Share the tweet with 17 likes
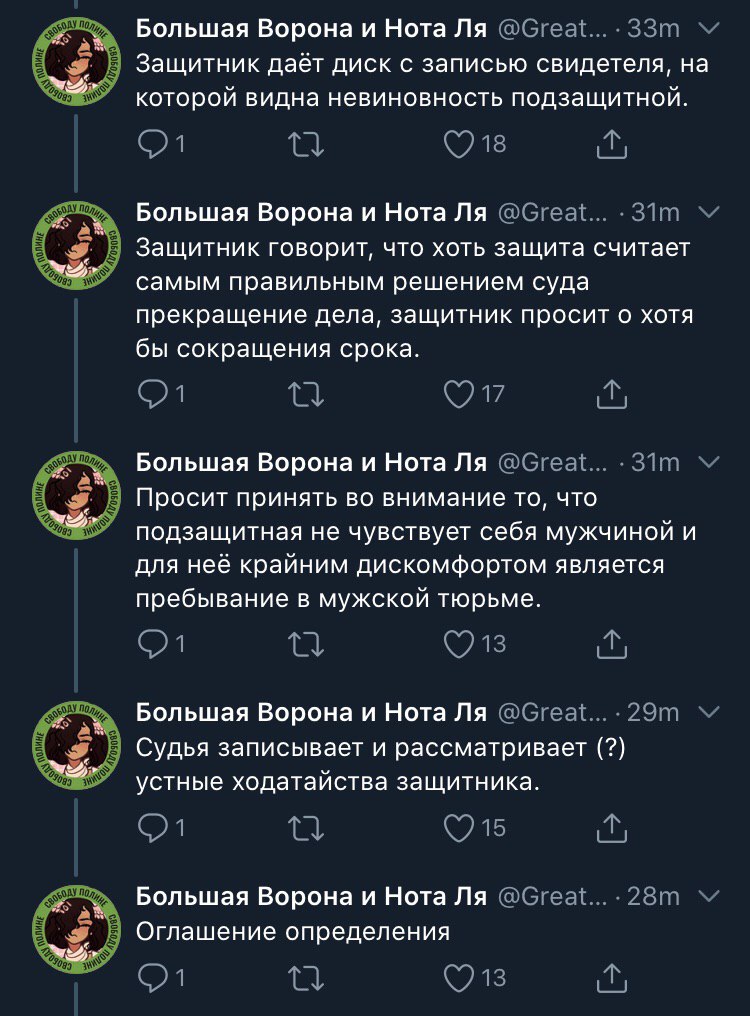The image size is (750, 1016). (x=610, y=395)
